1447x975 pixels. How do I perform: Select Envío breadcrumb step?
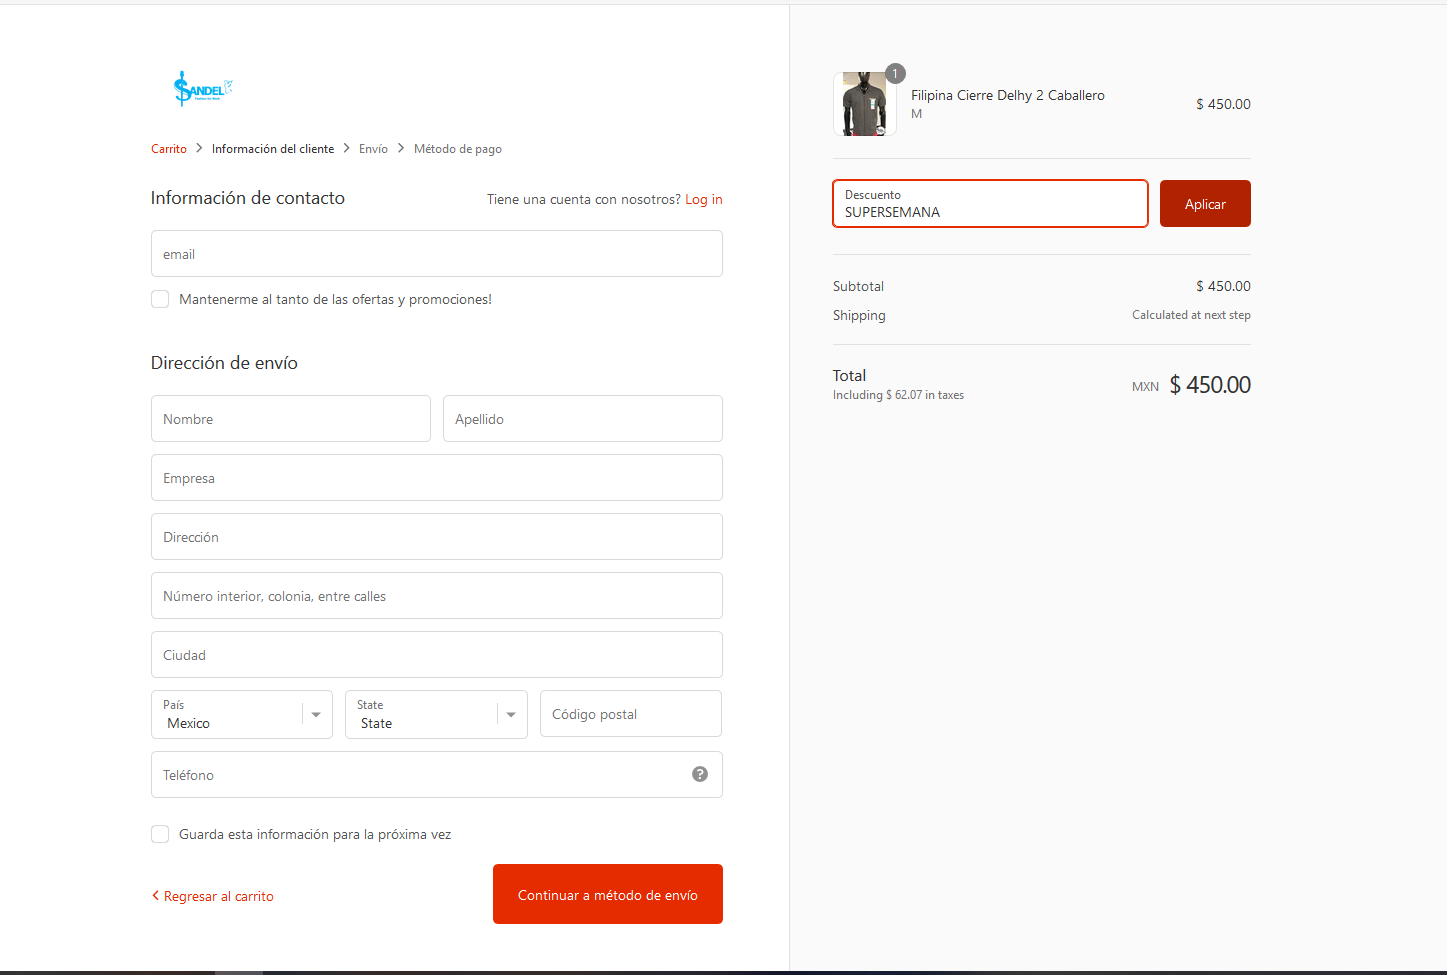[x=373, y=149]
